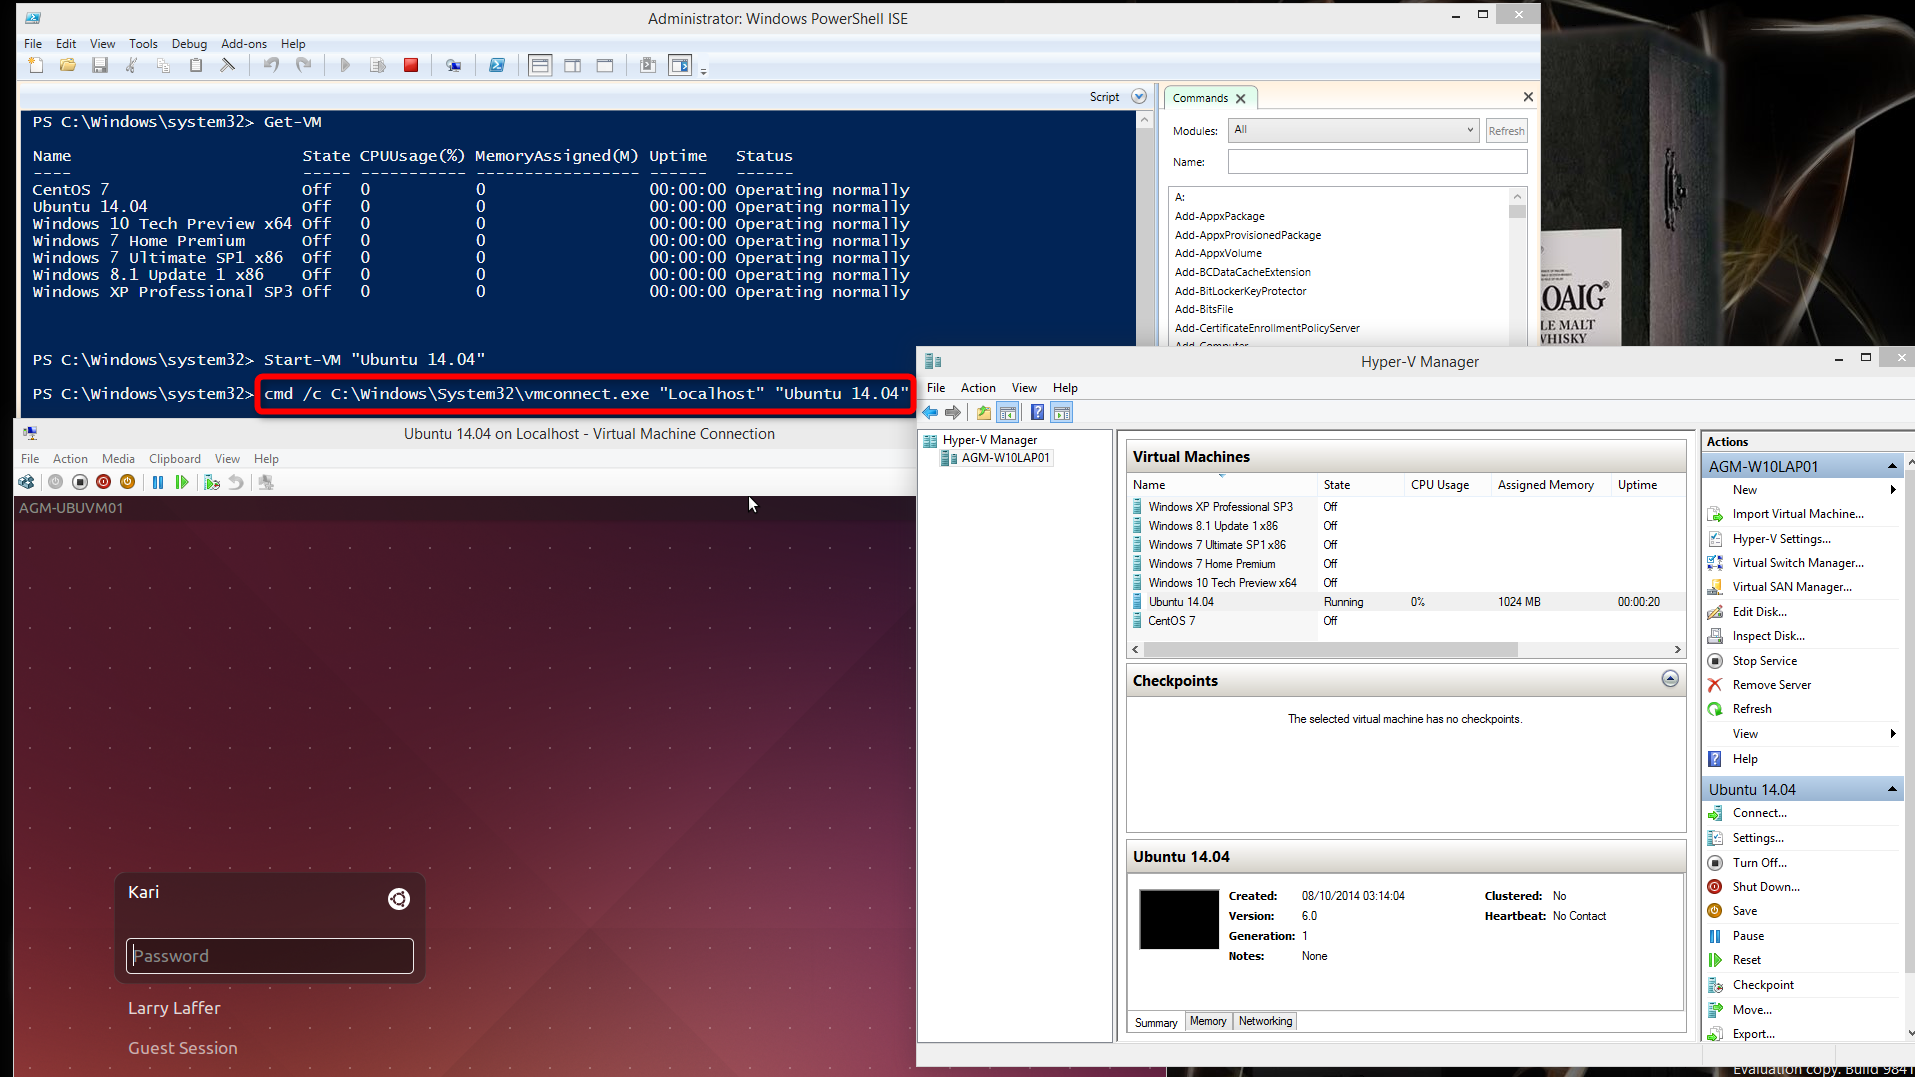Collapse AGM-W10LAP01 Actions section arrow
This screenshot has width=1915, height=1077.
(x=1892, y=467)
